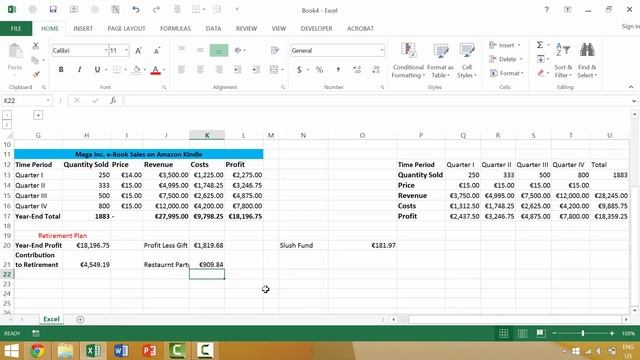Increase Decimal places
Viewport: 640px width, 360px height.
357,70
